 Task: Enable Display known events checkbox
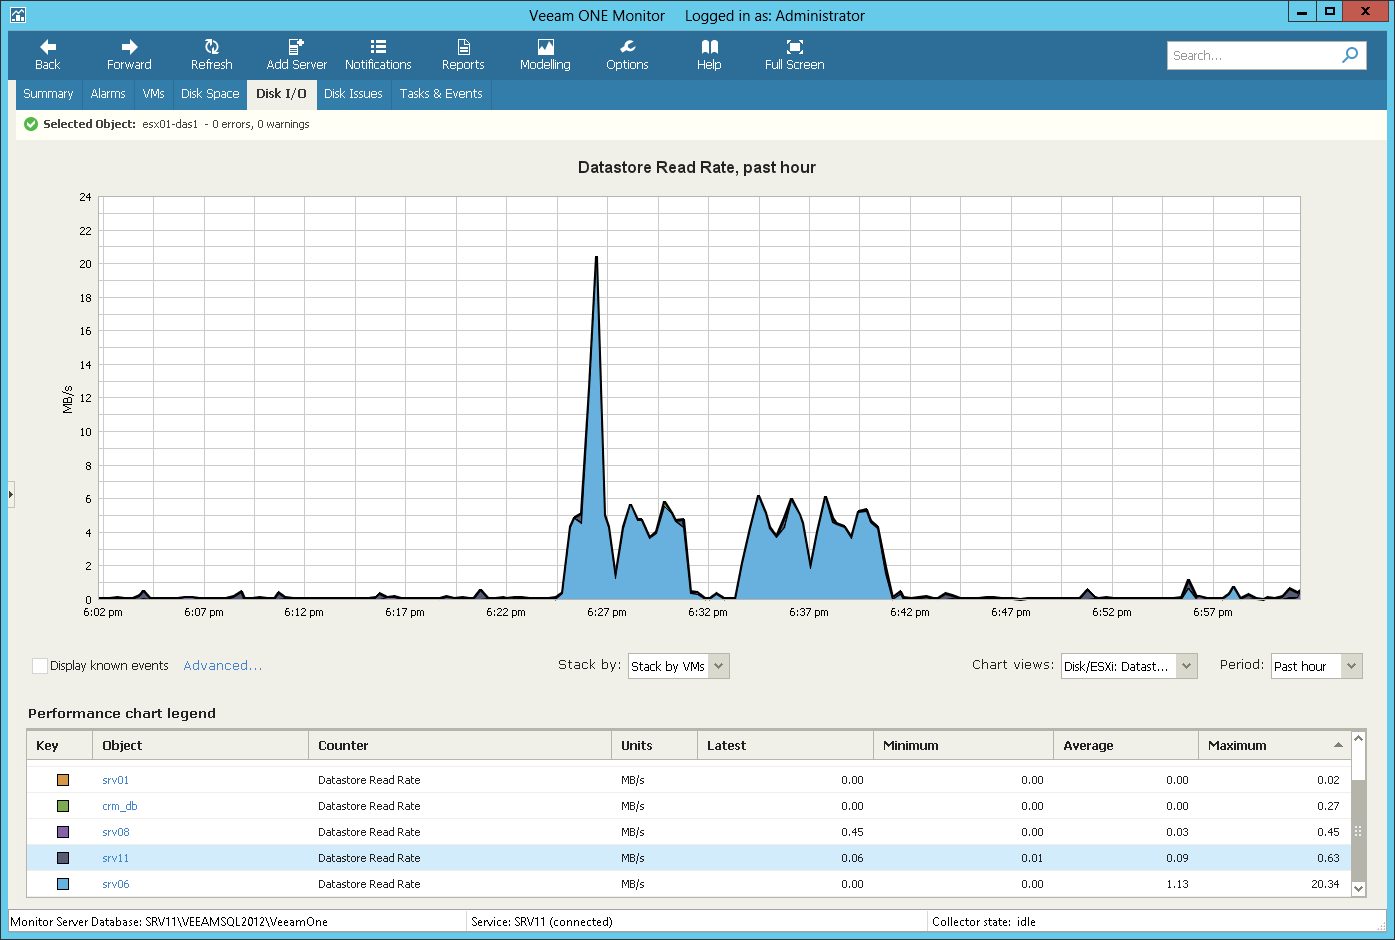pos(40,666)
